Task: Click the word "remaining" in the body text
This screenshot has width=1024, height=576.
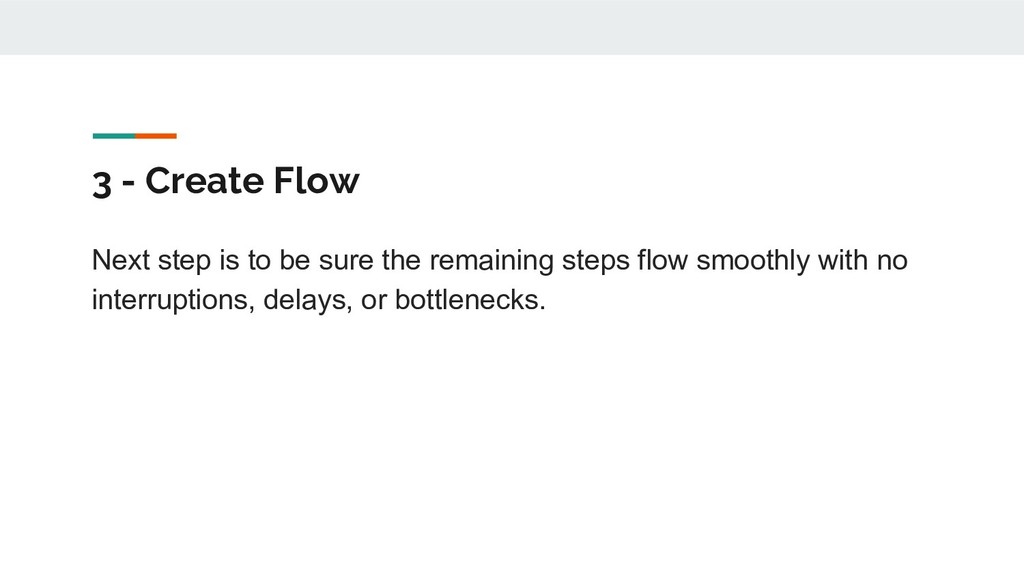Action: [491, 261]
